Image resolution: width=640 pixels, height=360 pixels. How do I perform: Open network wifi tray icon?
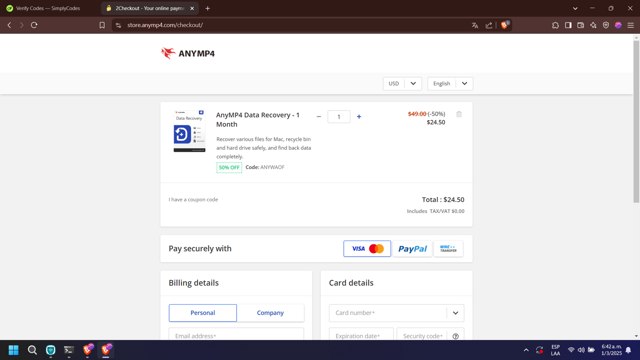(x=571, y=350)
